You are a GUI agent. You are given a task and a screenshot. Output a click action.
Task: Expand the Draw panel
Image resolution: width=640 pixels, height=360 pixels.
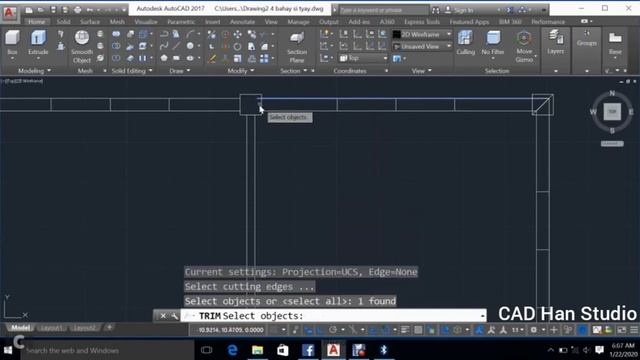(180, 71)
